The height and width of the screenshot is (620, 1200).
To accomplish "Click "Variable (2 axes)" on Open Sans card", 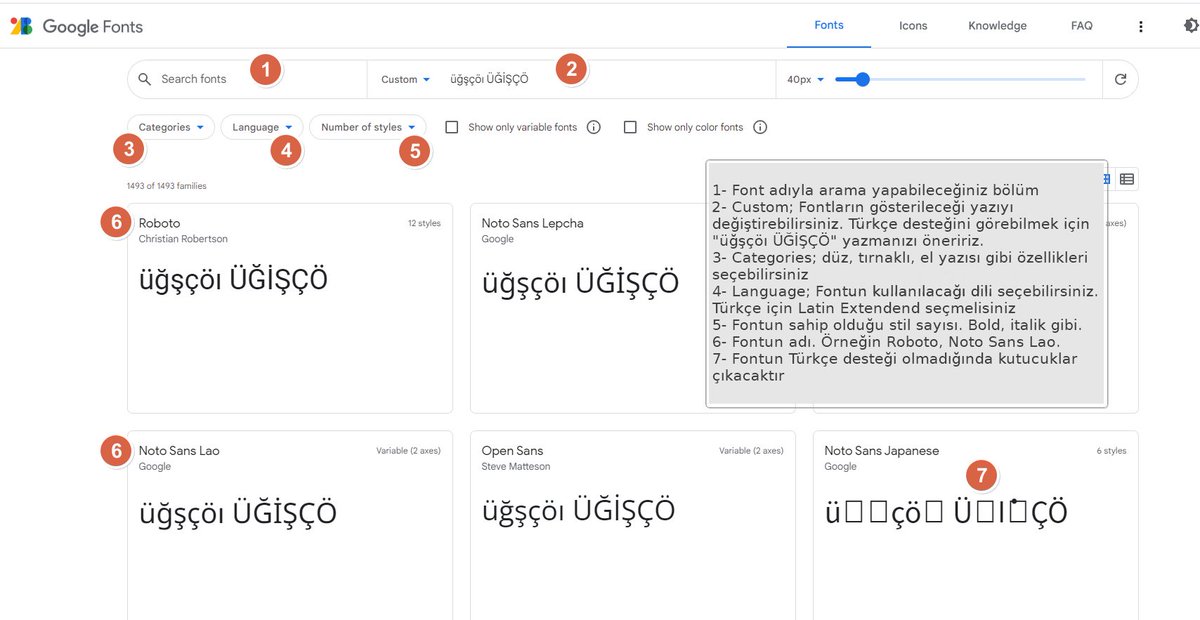I will [751, 451].
